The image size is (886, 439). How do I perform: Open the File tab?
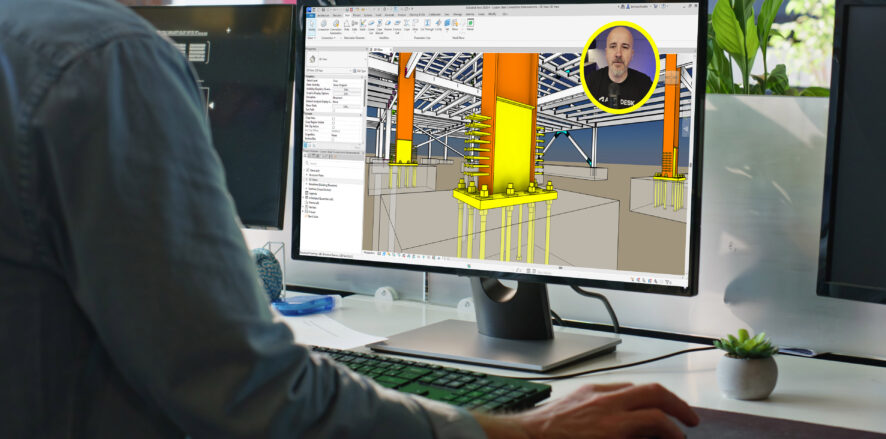(311, 15)
